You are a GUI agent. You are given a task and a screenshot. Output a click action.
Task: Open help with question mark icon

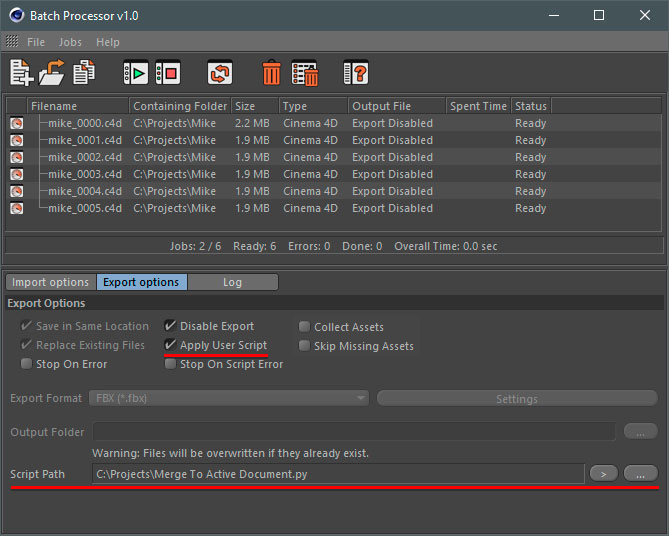click(x=356, y=73)
